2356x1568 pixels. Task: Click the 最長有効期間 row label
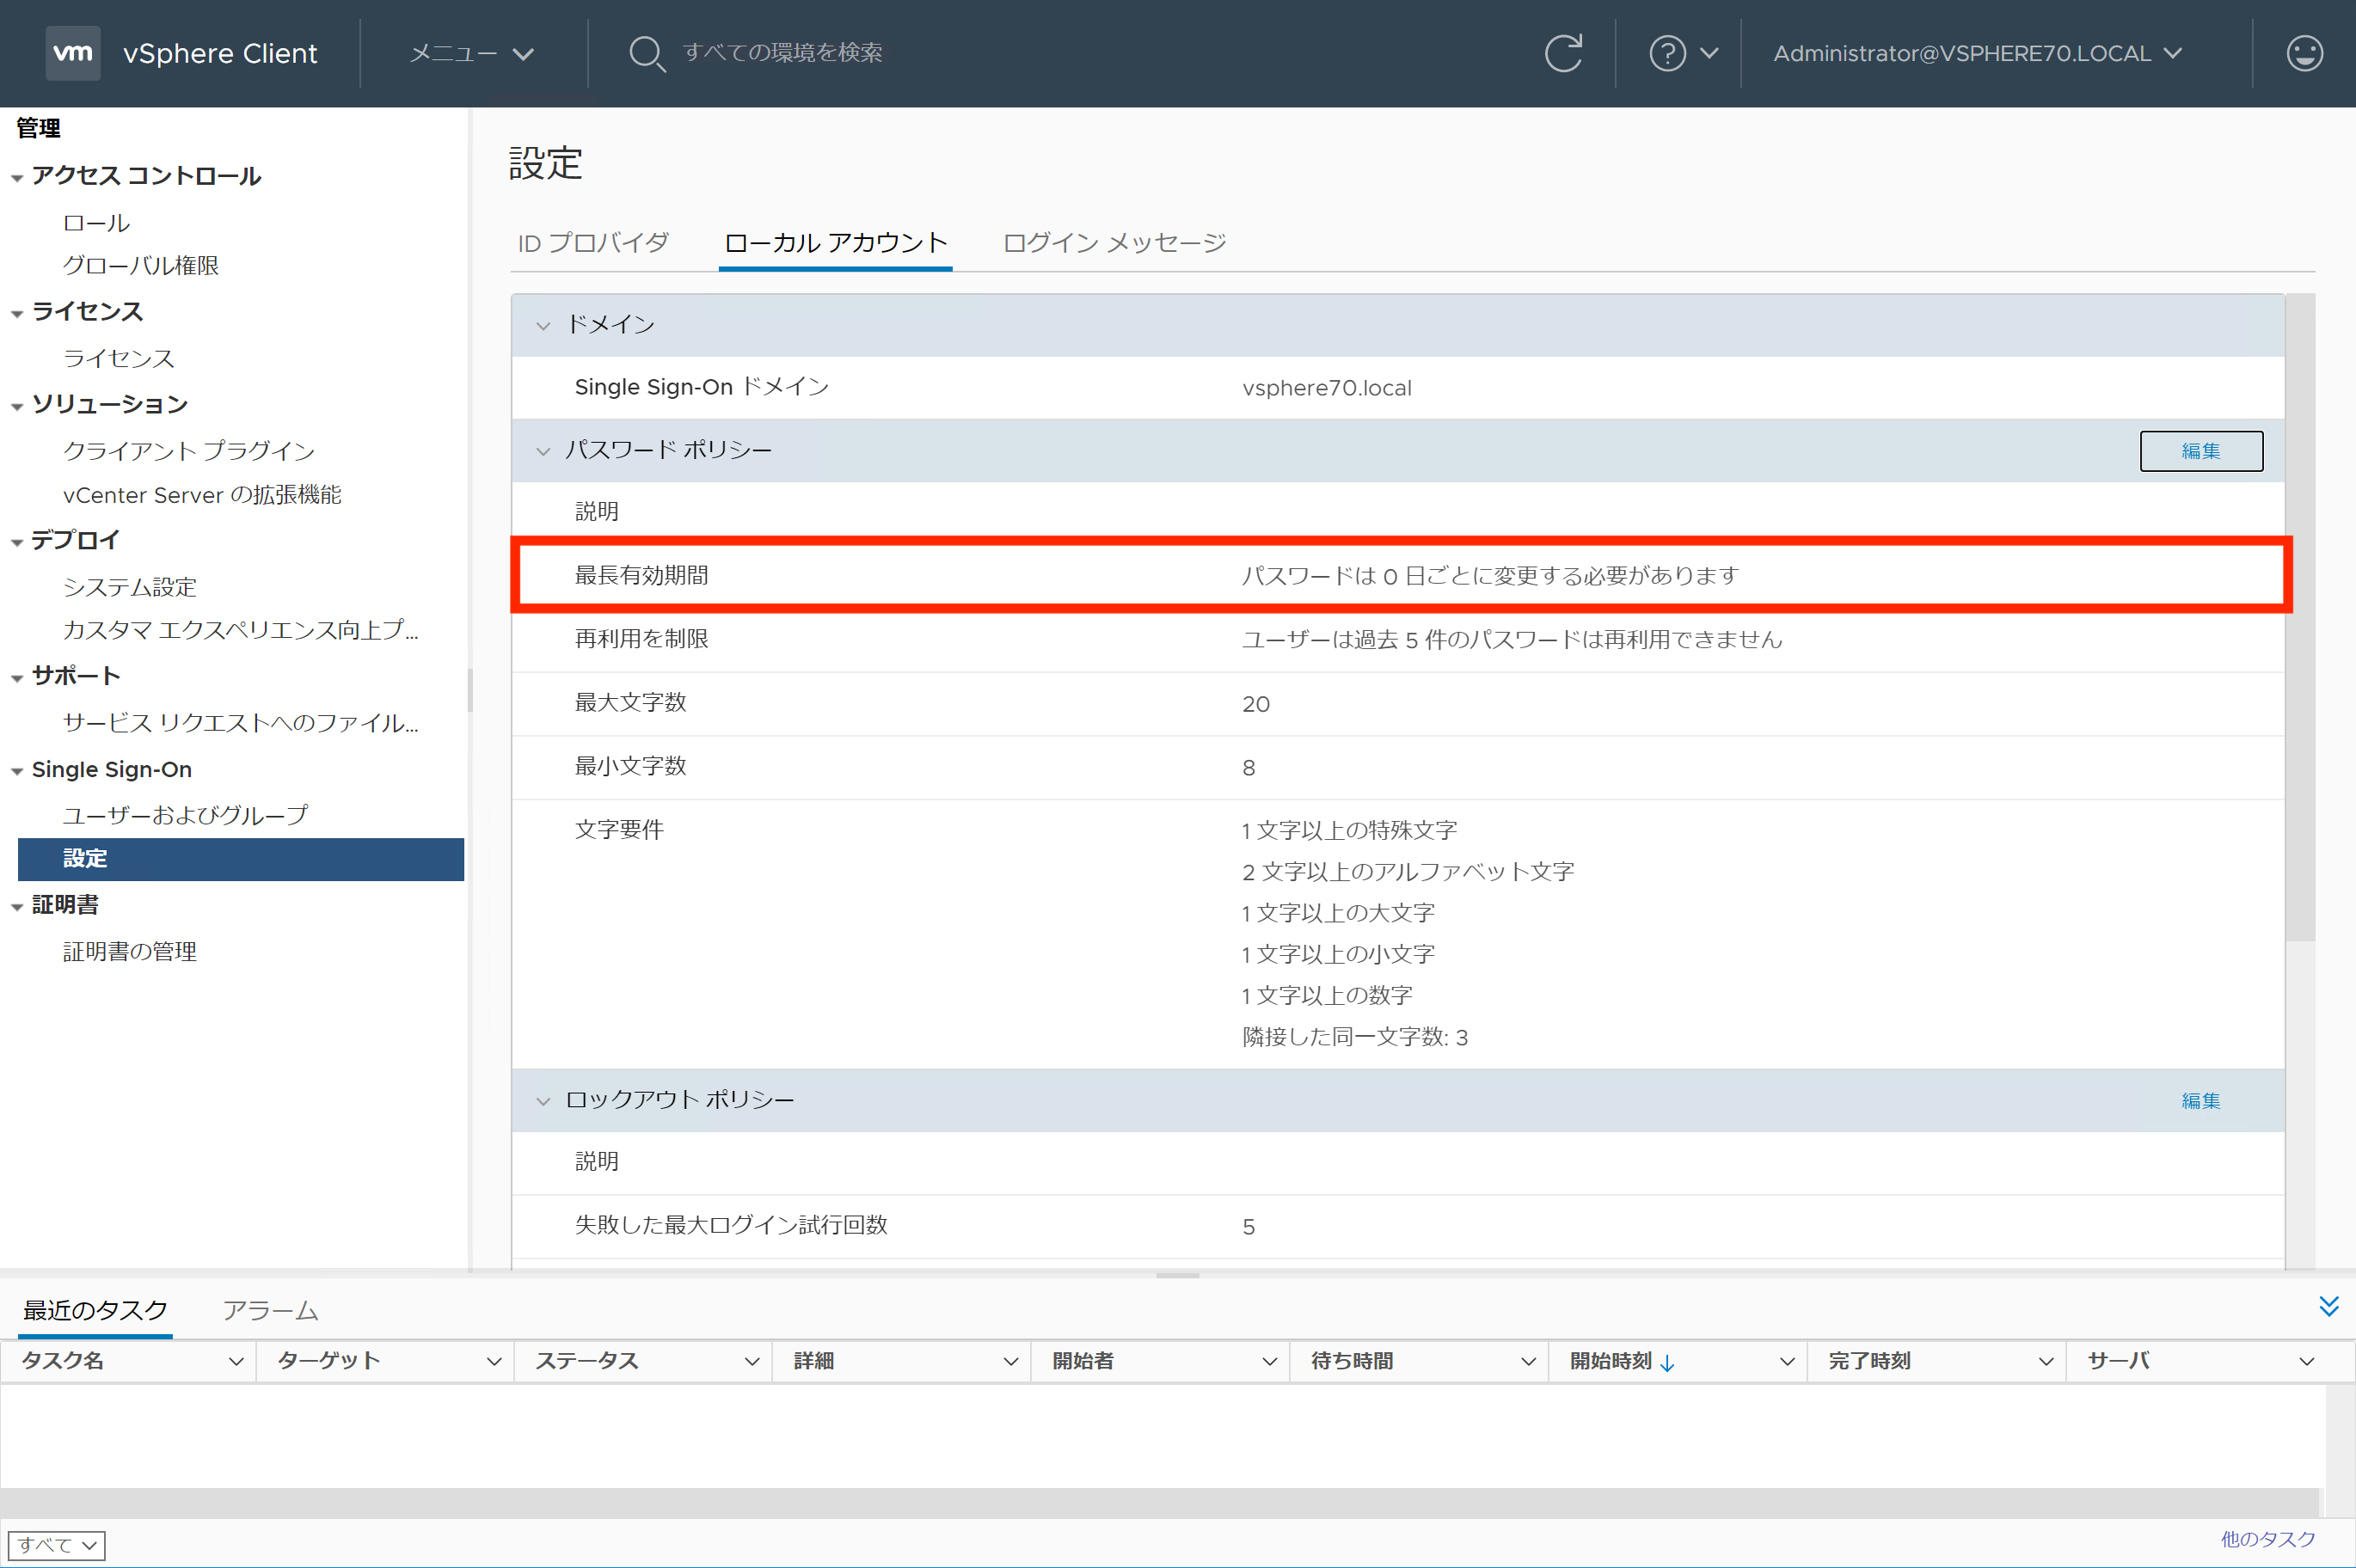click(x=641, y=575)
